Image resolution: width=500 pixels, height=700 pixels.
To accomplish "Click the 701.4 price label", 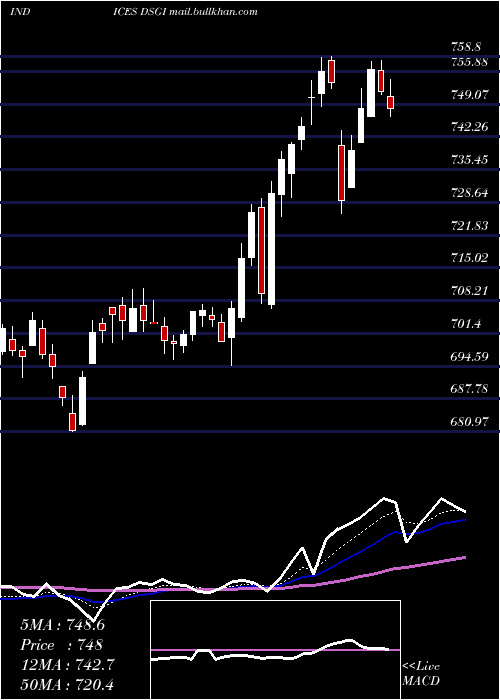I will click(466, 324).
